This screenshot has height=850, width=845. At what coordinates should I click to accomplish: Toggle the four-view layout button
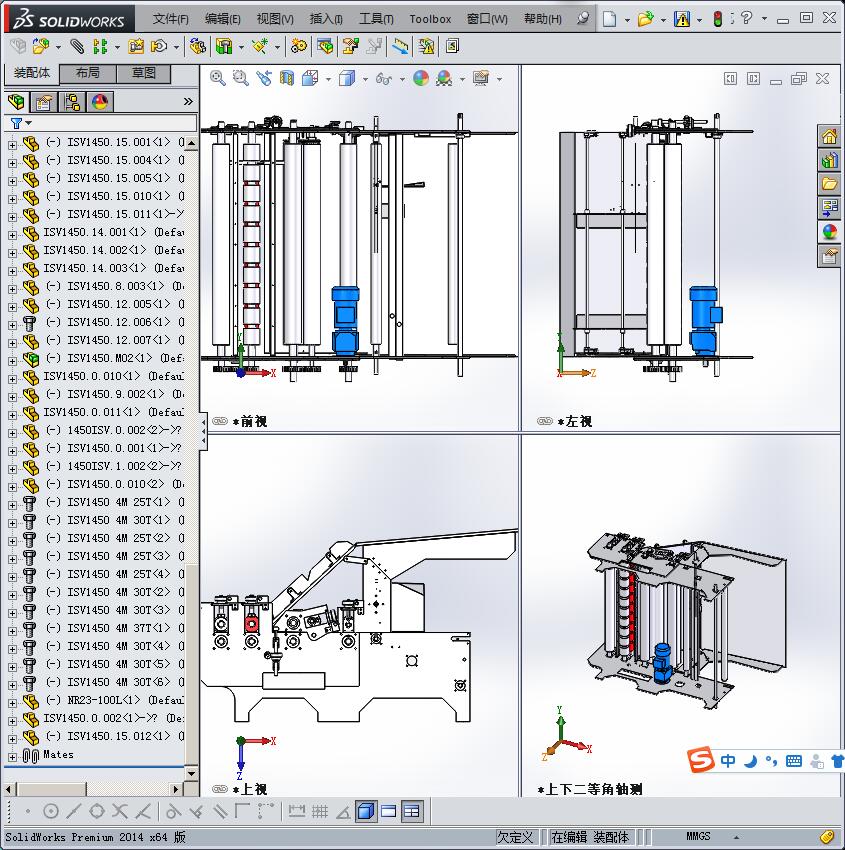pyautogui.click(x=412, y=811)
